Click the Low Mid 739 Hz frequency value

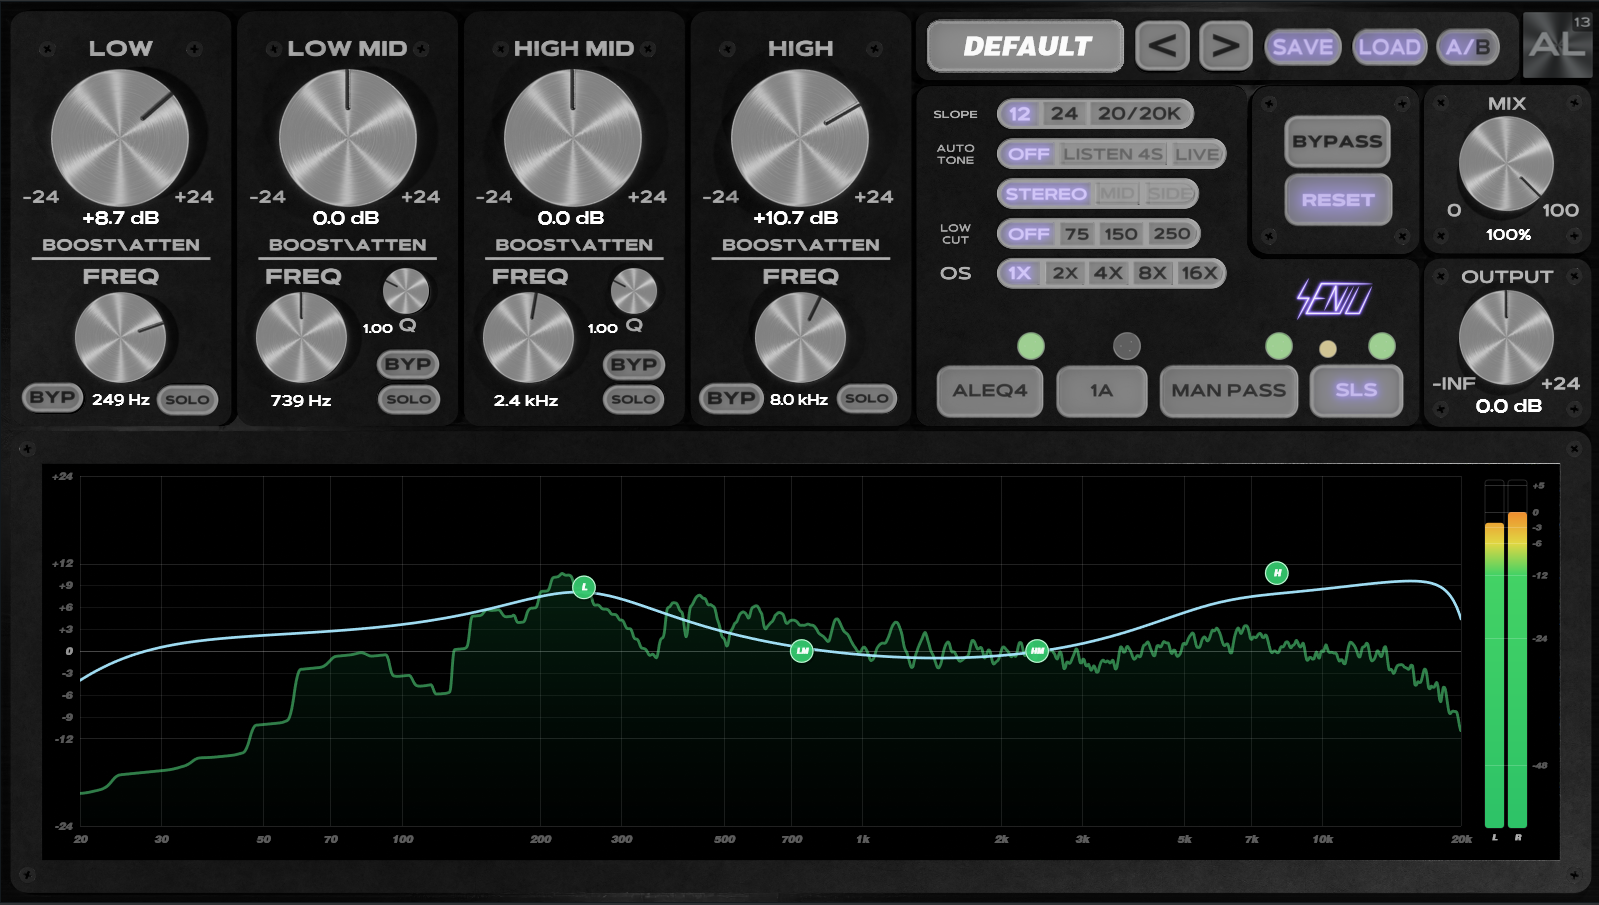(301, 400)
